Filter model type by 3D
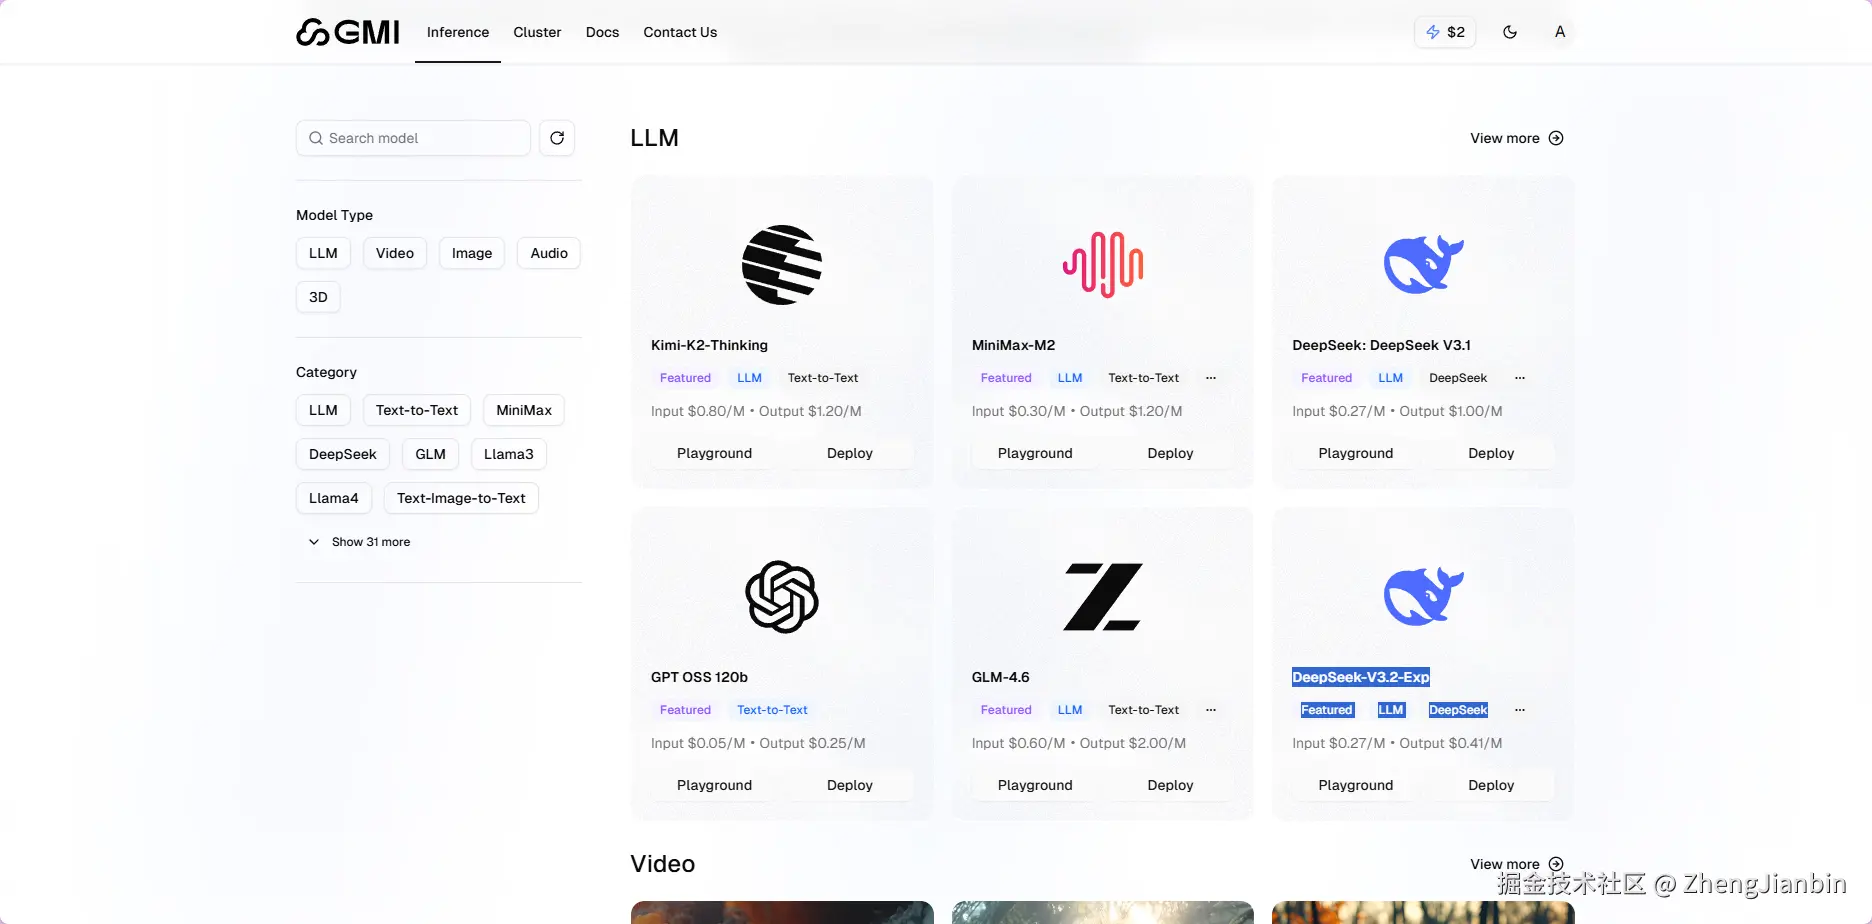The width and height of the screenshot is (1872, 924). [x=318, y=297]
